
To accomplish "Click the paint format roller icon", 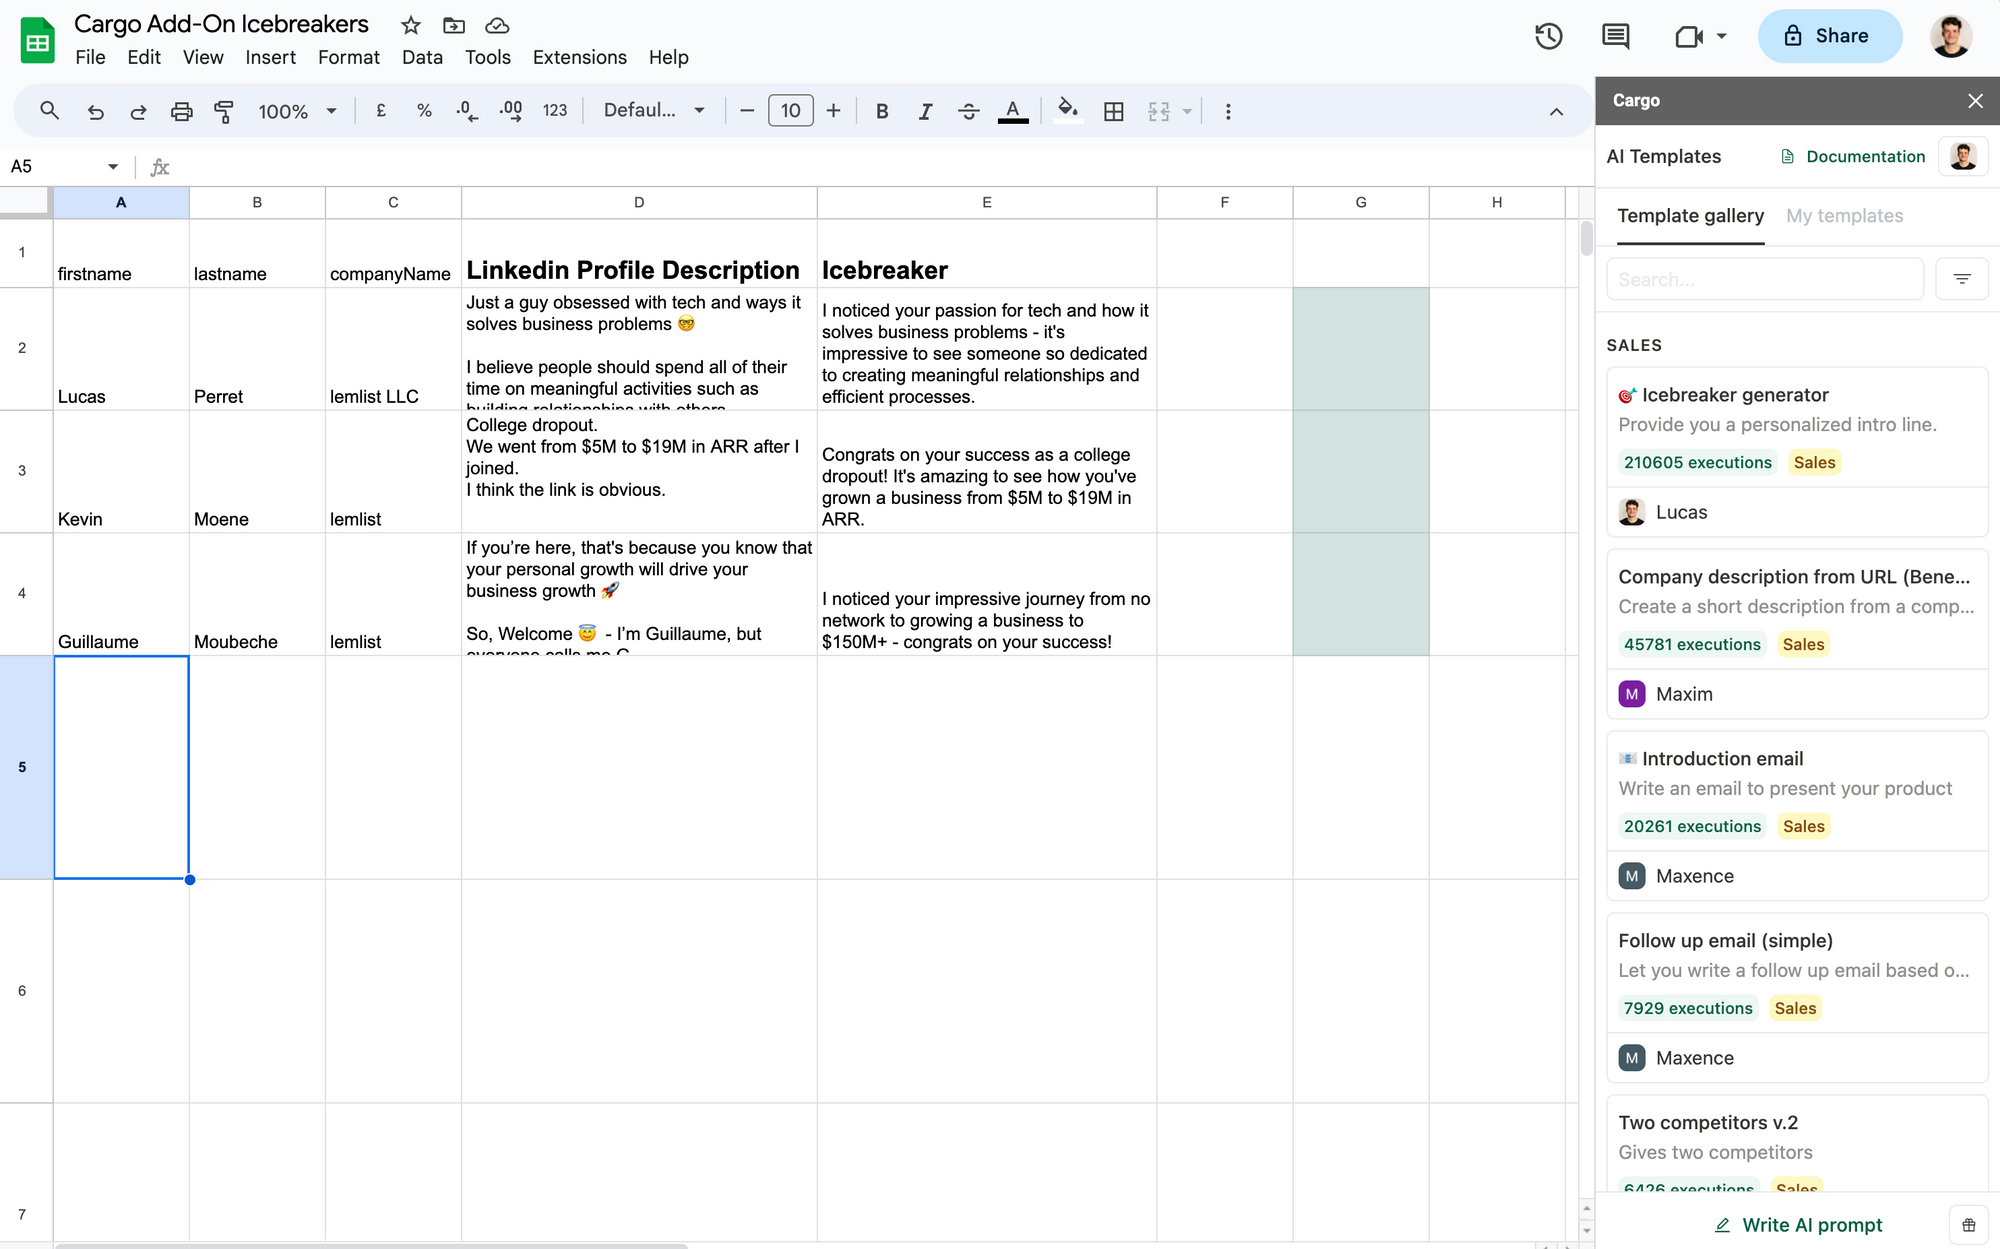I will pos(224,111).
